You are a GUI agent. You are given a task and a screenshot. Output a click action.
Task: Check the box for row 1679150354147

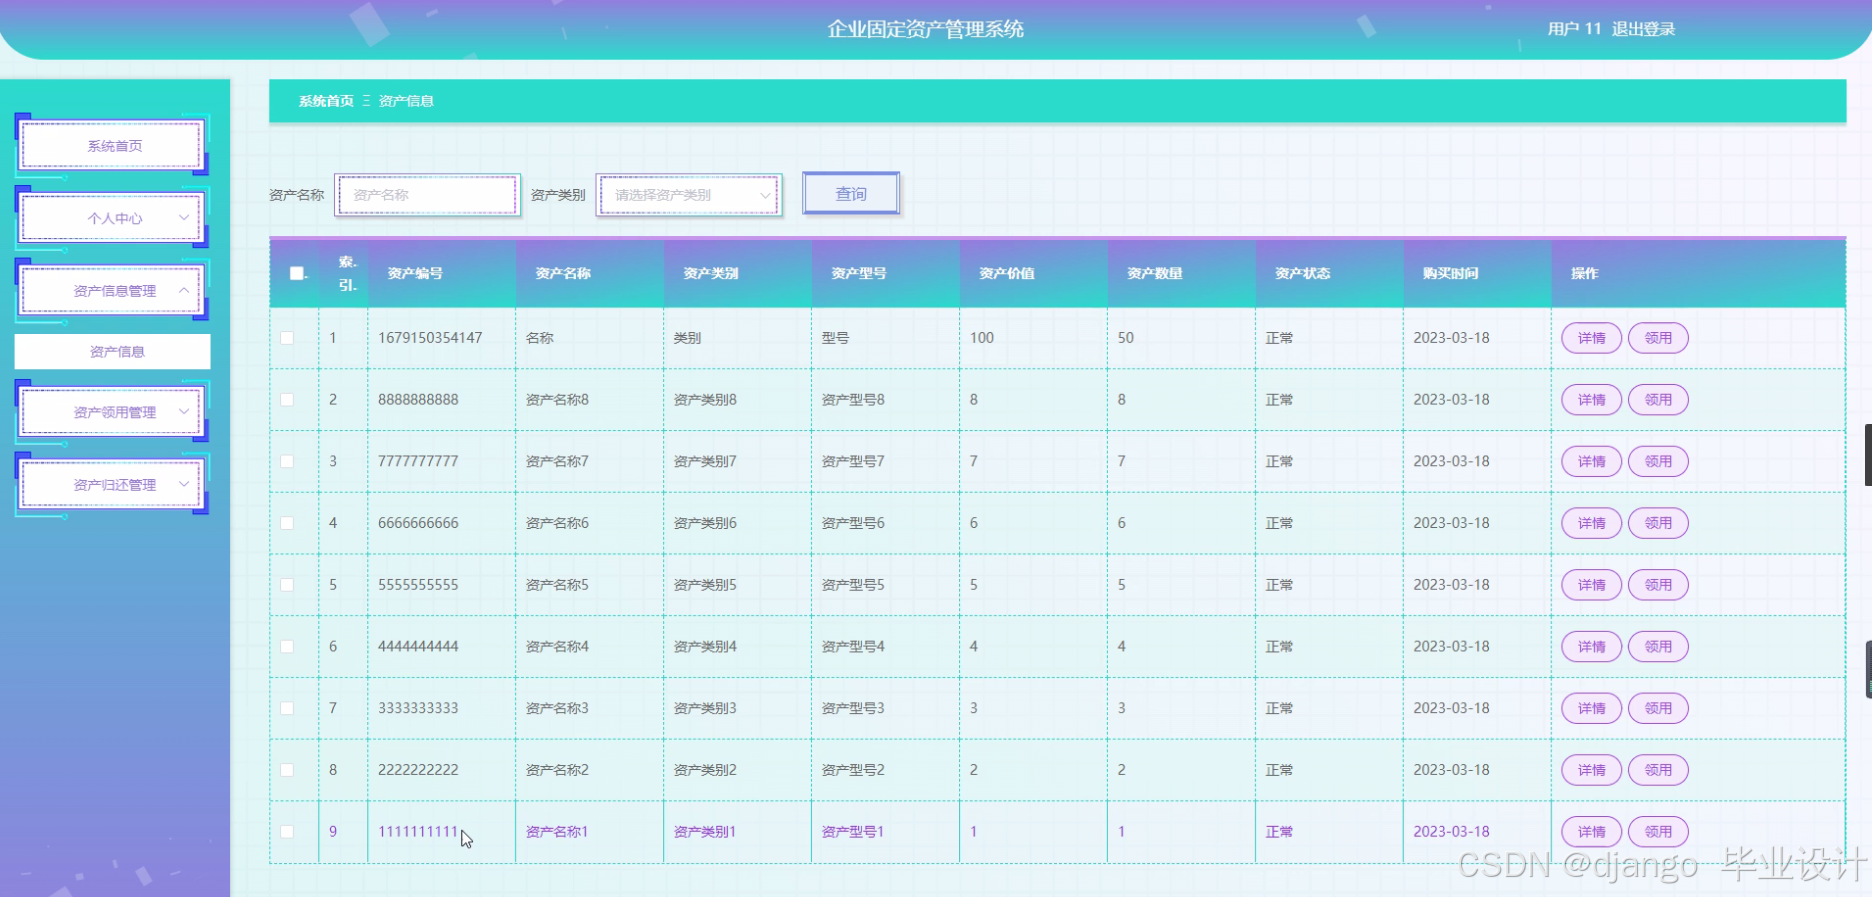click(287, 338)
